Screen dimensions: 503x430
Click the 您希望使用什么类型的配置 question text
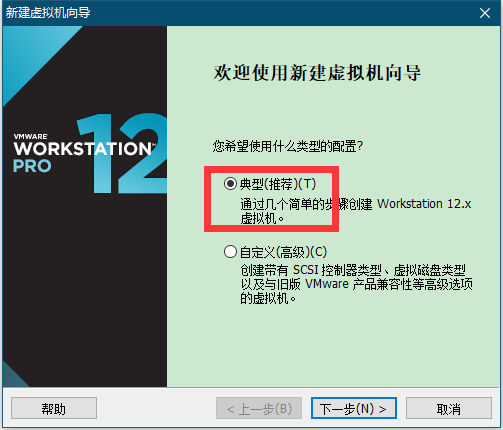click(288, 146)
